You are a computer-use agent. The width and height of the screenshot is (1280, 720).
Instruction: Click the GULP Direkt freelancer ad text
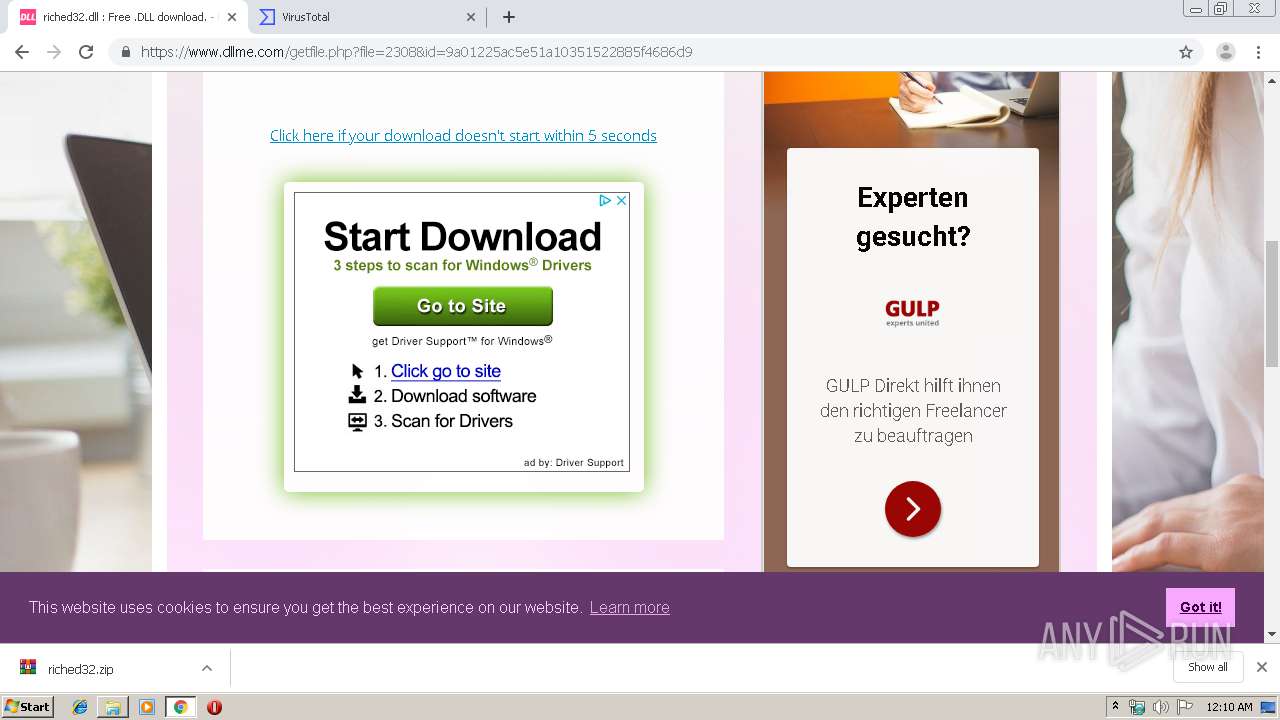tap(913, 411)
